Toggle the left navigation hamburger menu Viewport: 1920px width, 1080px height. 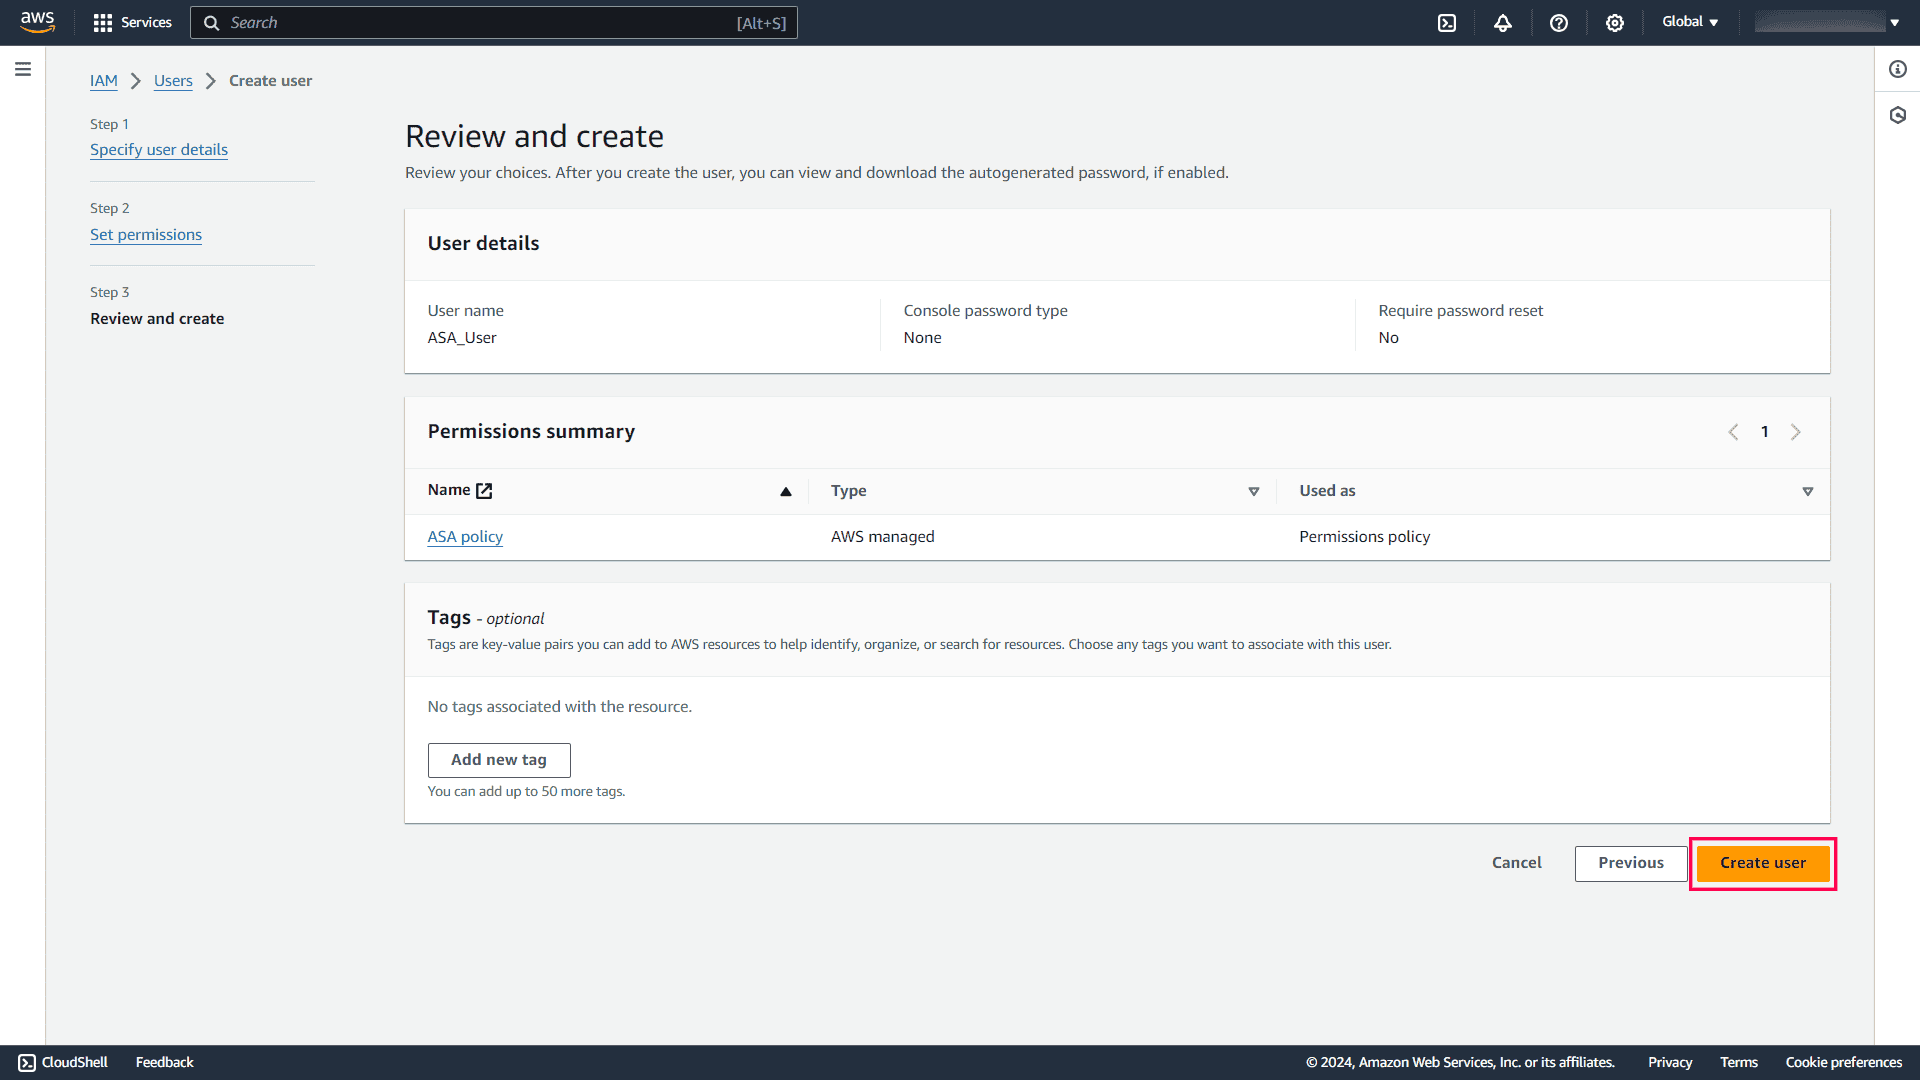pos(23,69)
